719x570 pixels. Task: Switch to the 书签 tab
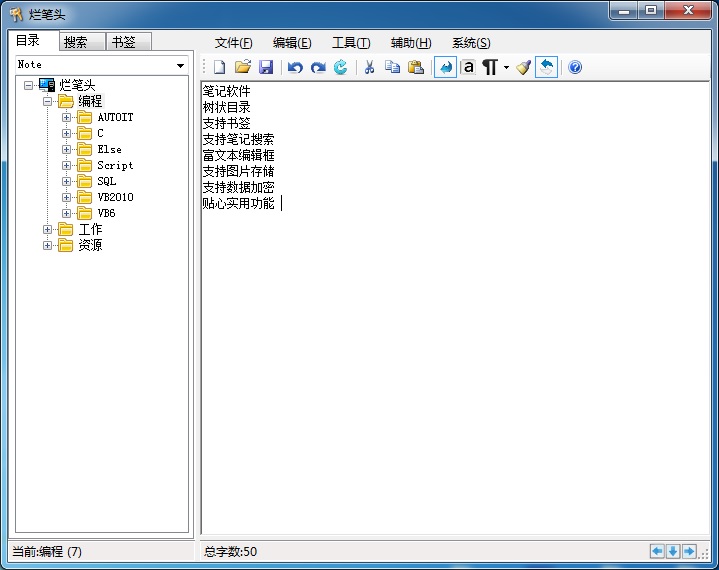tap(128, 42)
